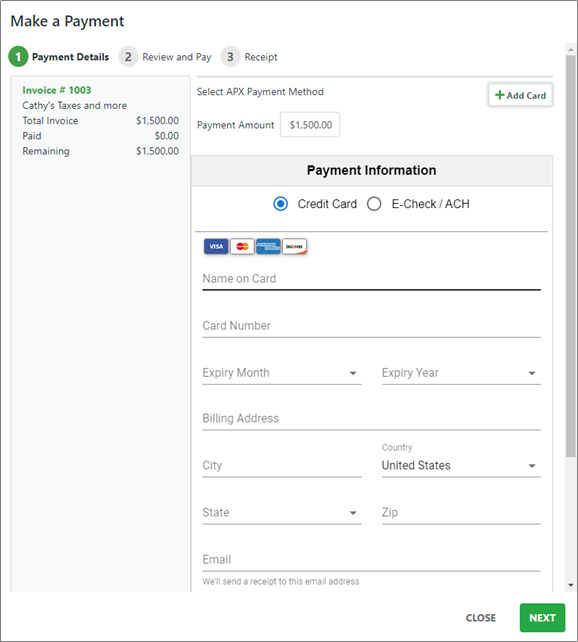The width and height of the screenshot is (578, 642).
Task: Click Remaining amount $1,500.00
Action: (158, 151)
